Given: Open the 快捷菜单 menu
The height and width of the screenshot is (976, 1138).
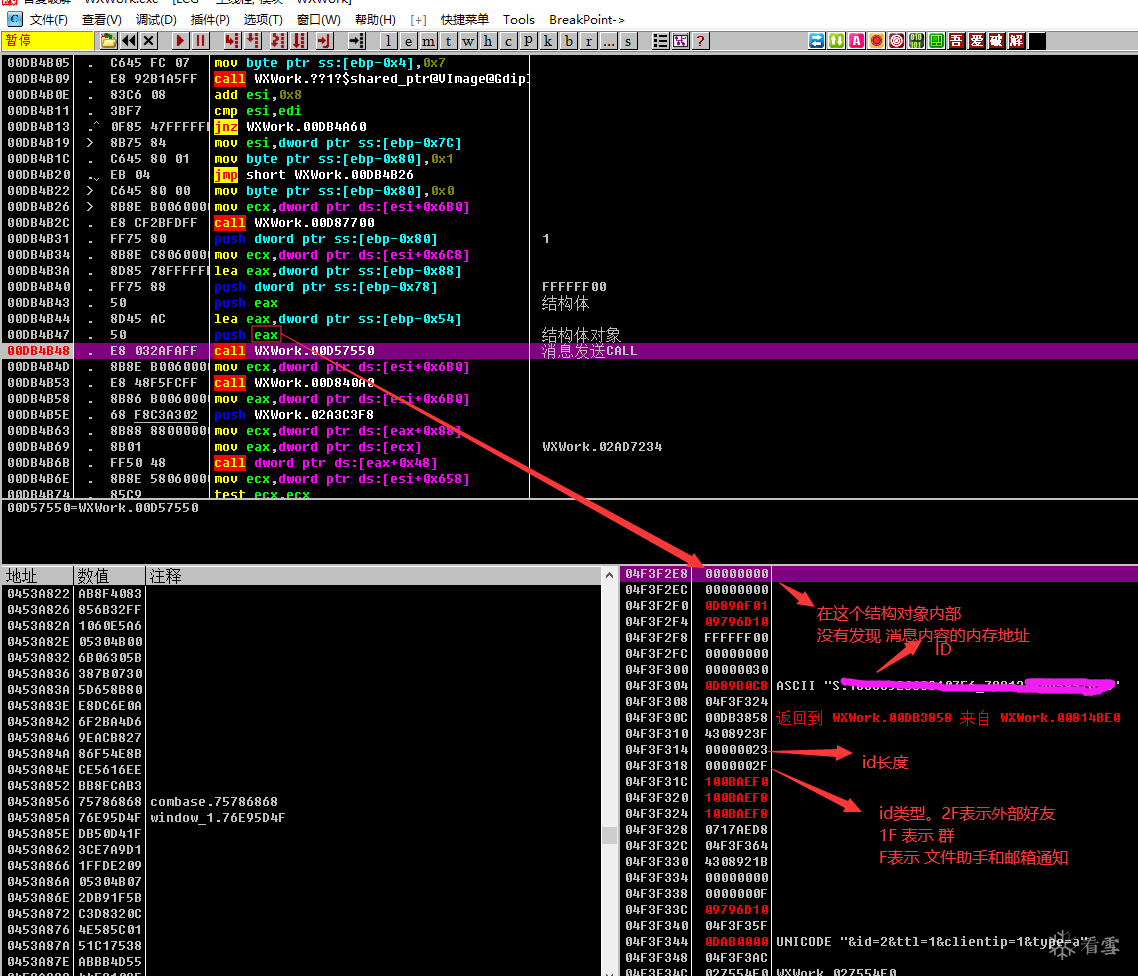Looking at the screenshot, I should (464, 20).
